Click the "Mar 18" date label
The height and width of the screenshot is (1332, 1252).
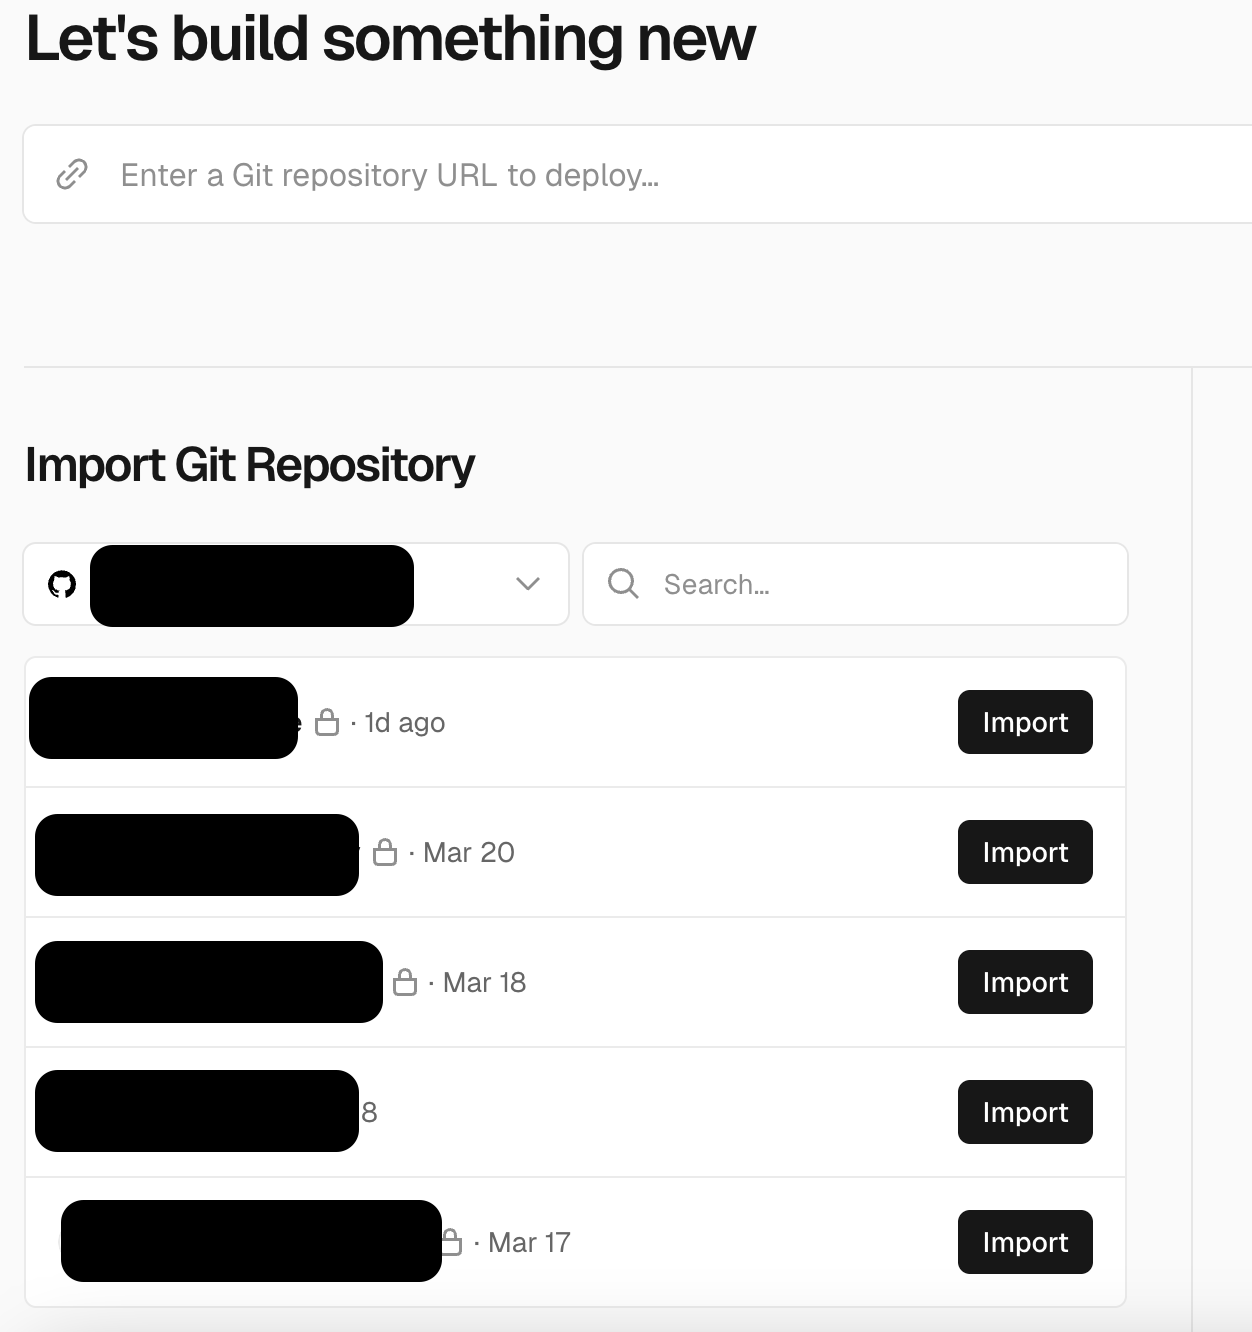coord(484,983)
